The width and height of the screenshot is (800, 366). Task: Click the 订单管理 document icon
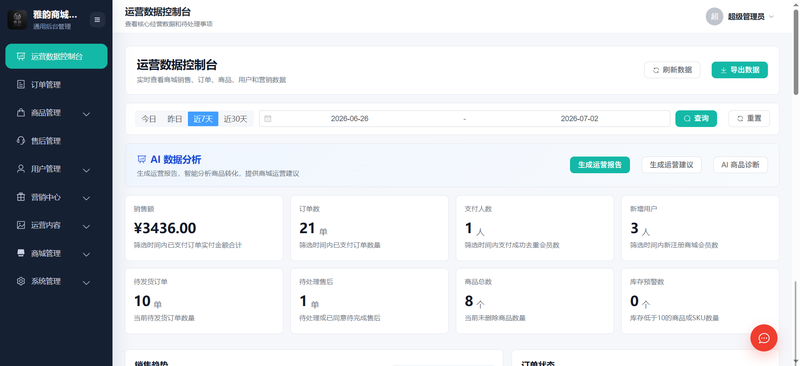[20, 84]
